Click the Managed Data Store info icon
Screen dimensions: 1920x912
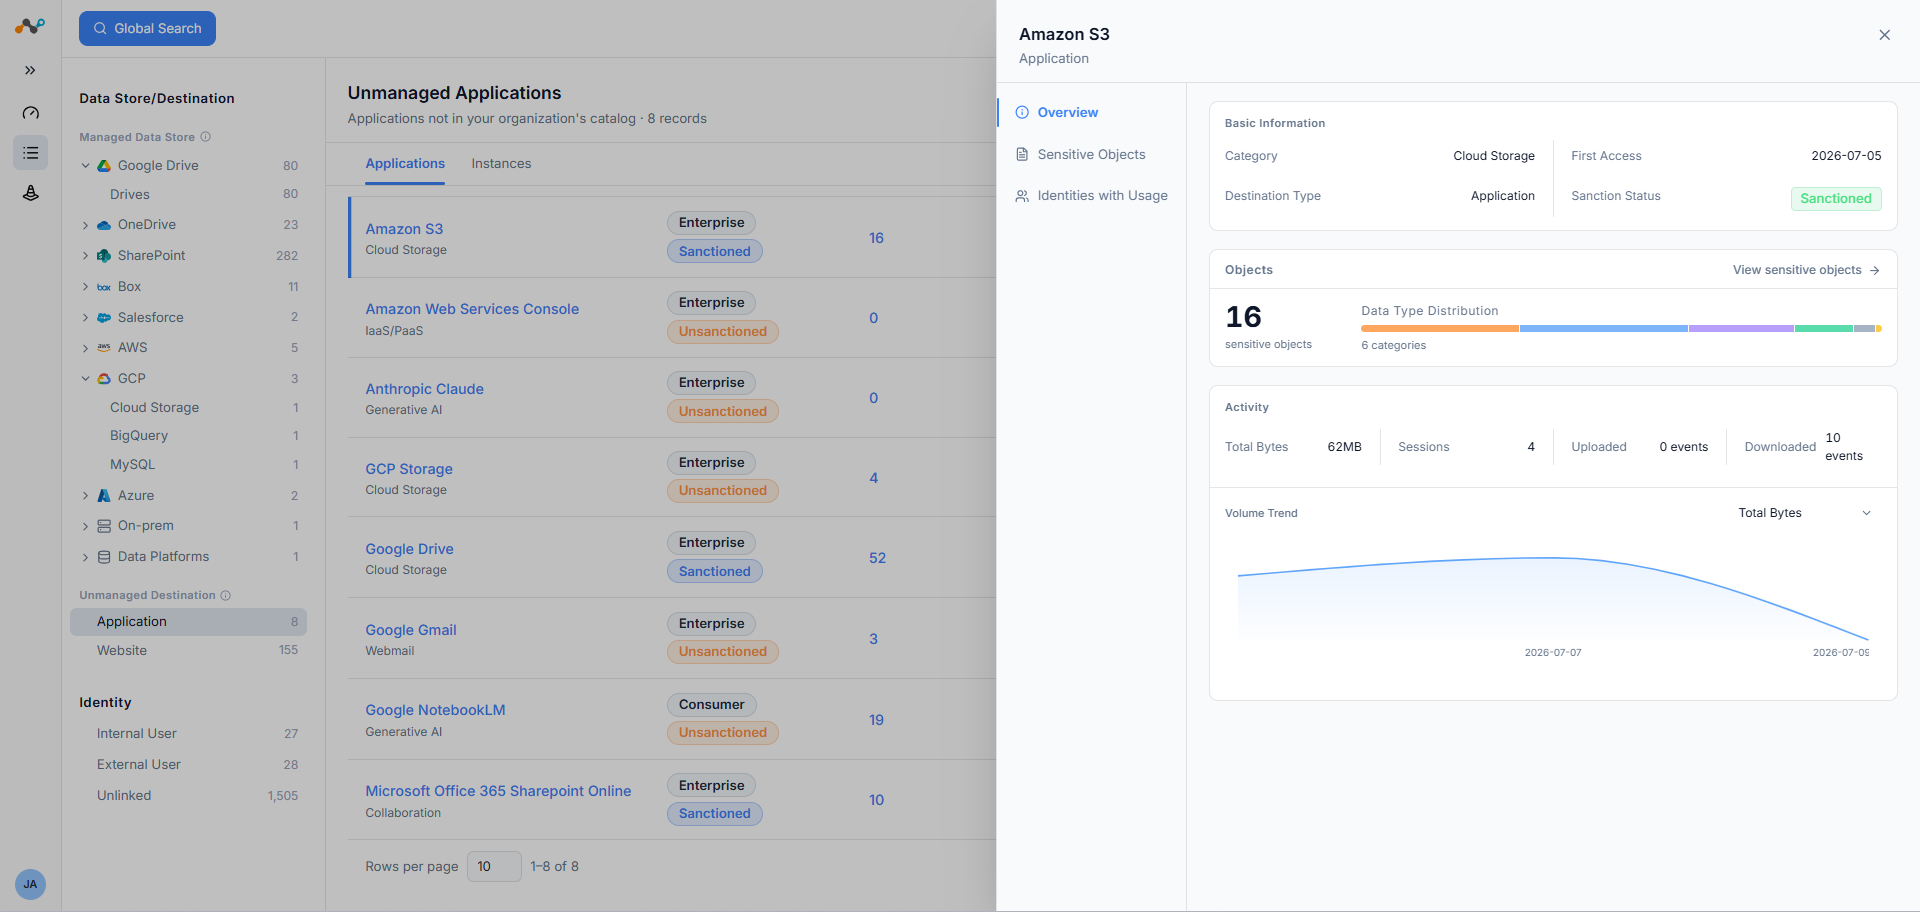[x=205, y=137]
